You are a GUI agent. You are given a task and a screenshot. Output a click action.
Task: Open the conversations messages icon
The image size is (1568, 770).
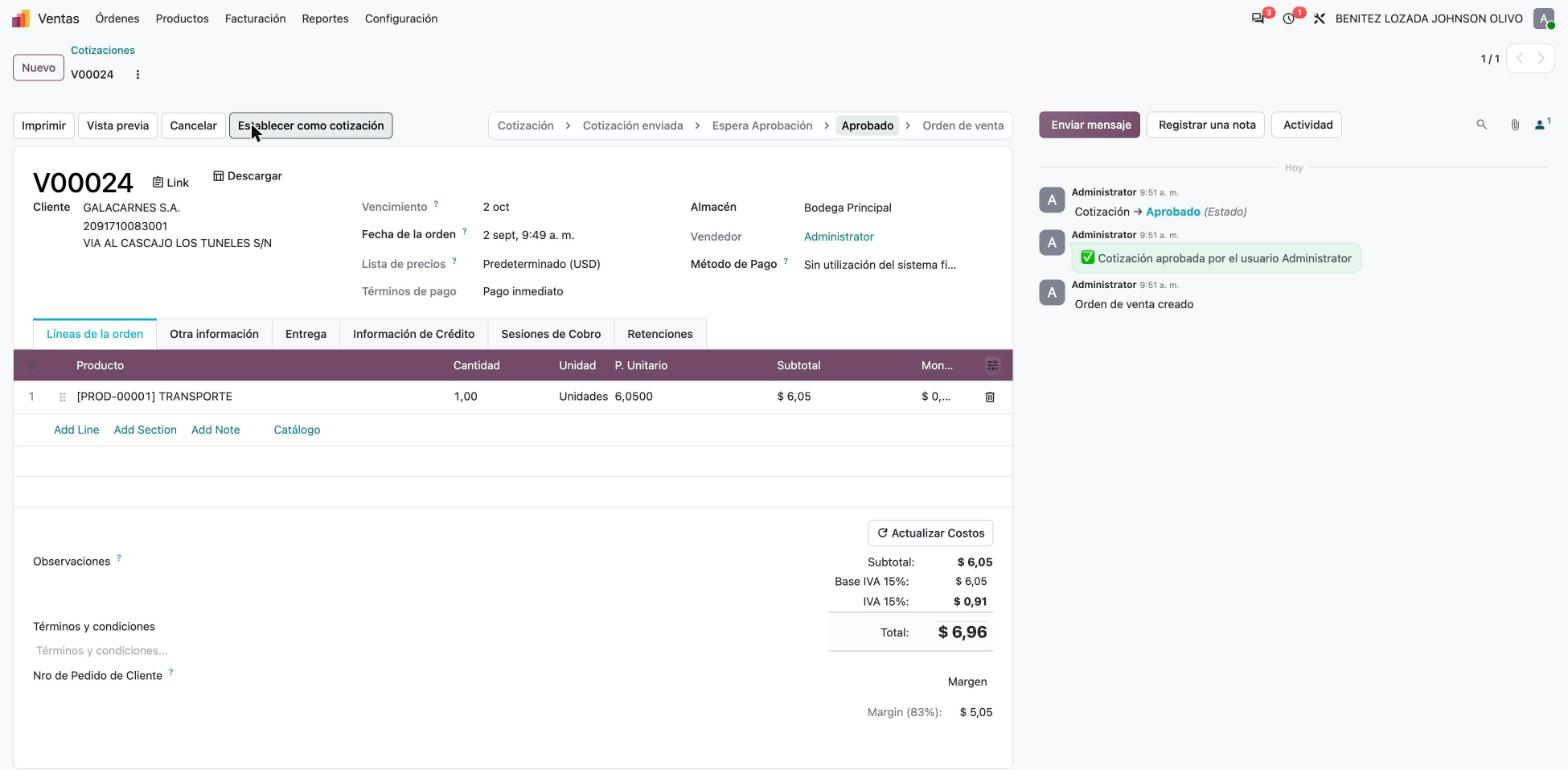(x=1258, y=19)
